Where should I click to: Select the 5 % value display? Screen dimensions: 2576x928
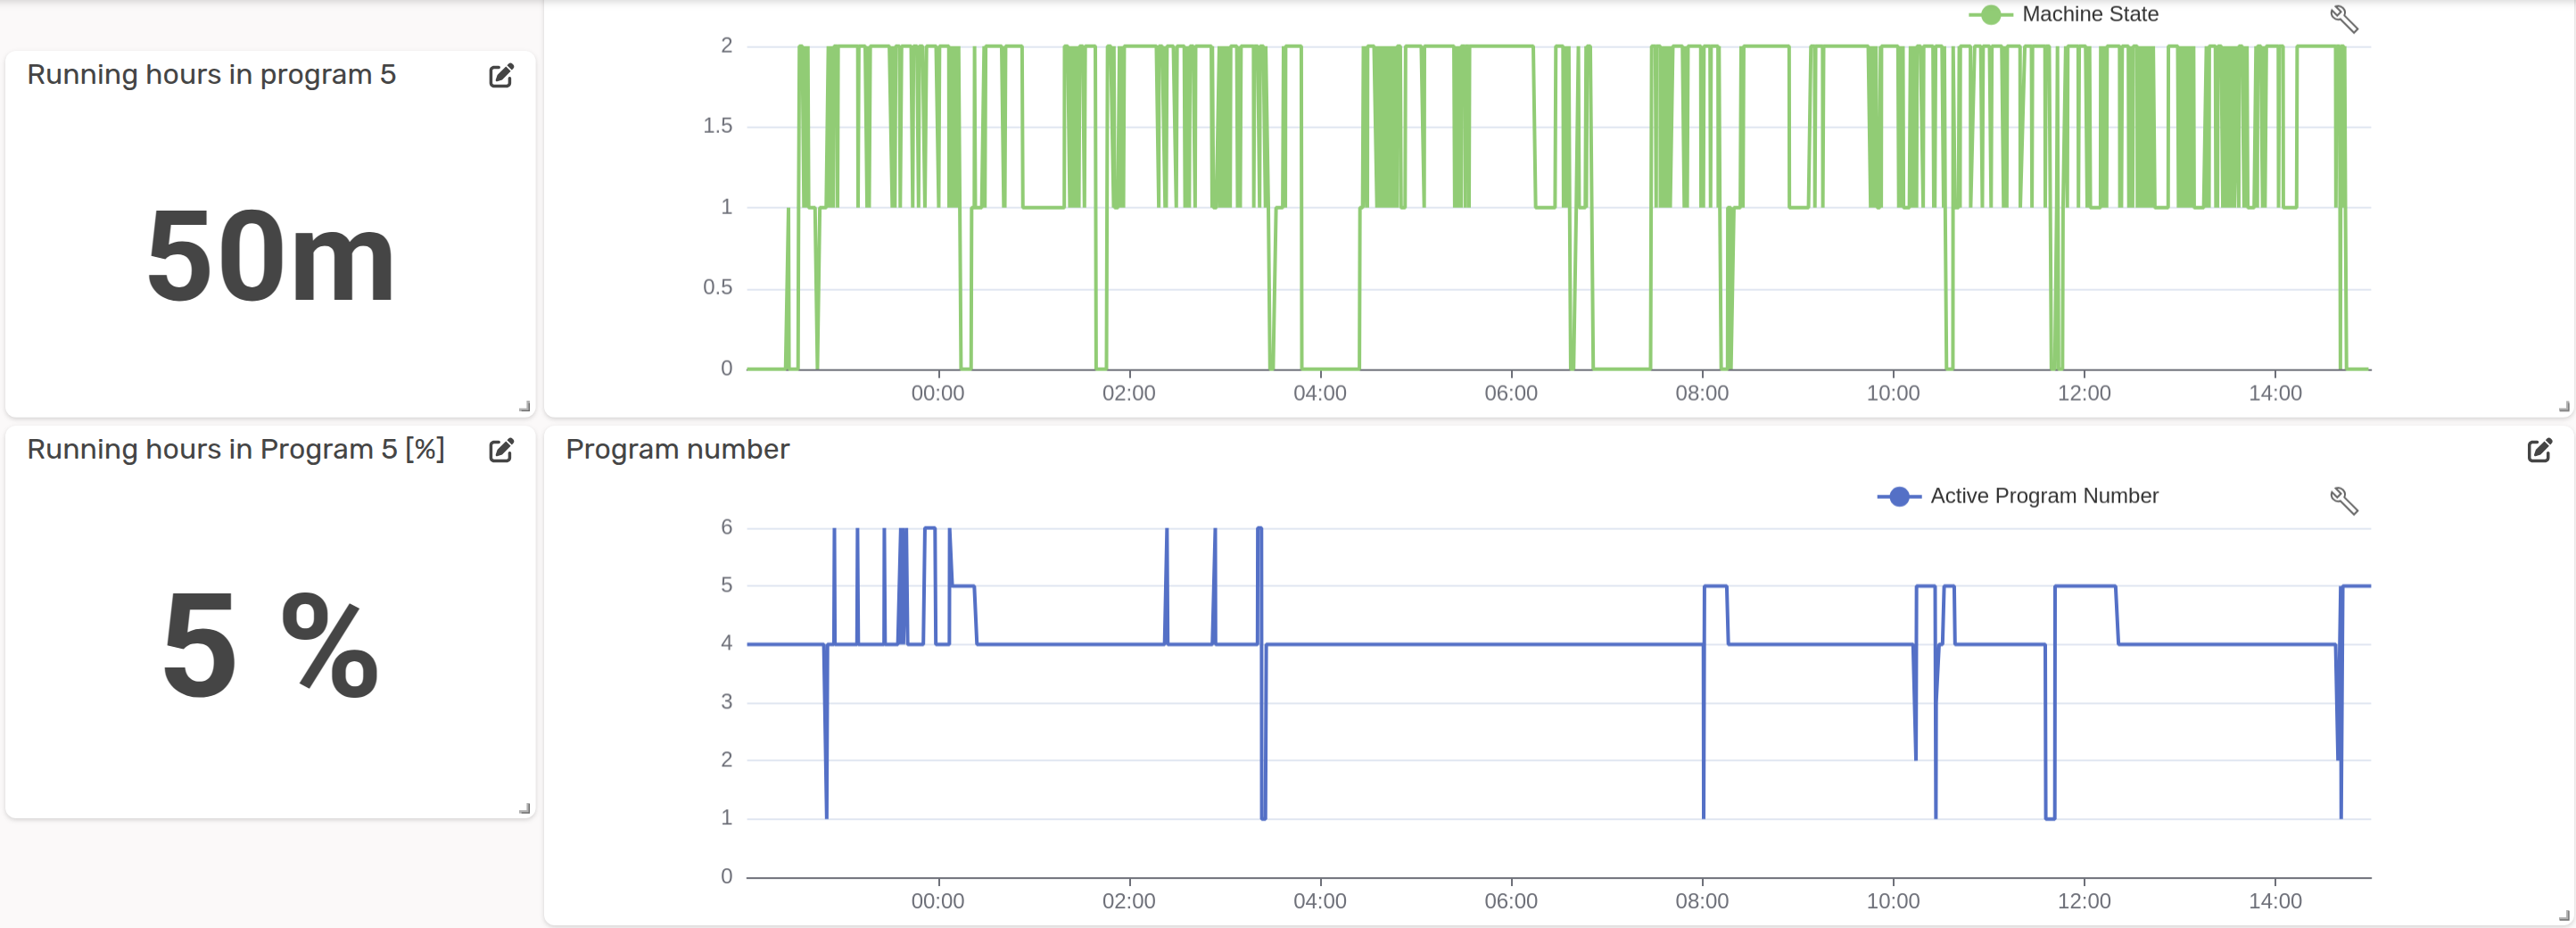point(270,645)
